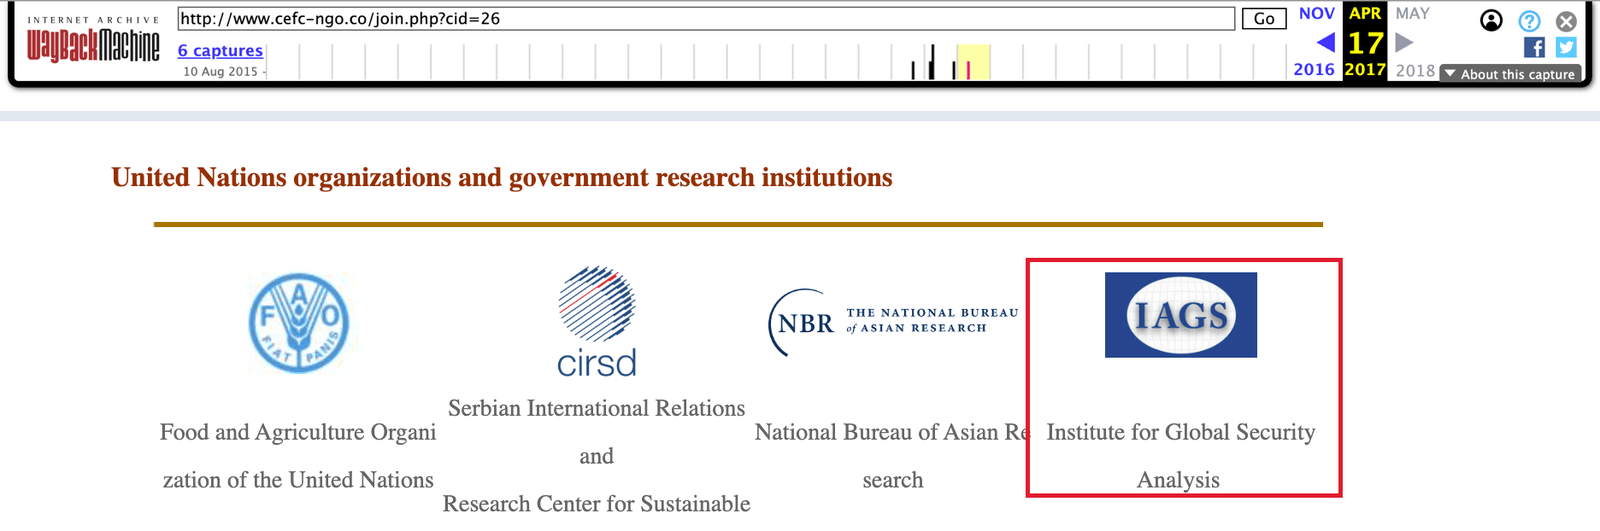Click the United Nations organizations heading
Image resolution: width=1600 pixels, height=531 pixels.
pos(502,177)
